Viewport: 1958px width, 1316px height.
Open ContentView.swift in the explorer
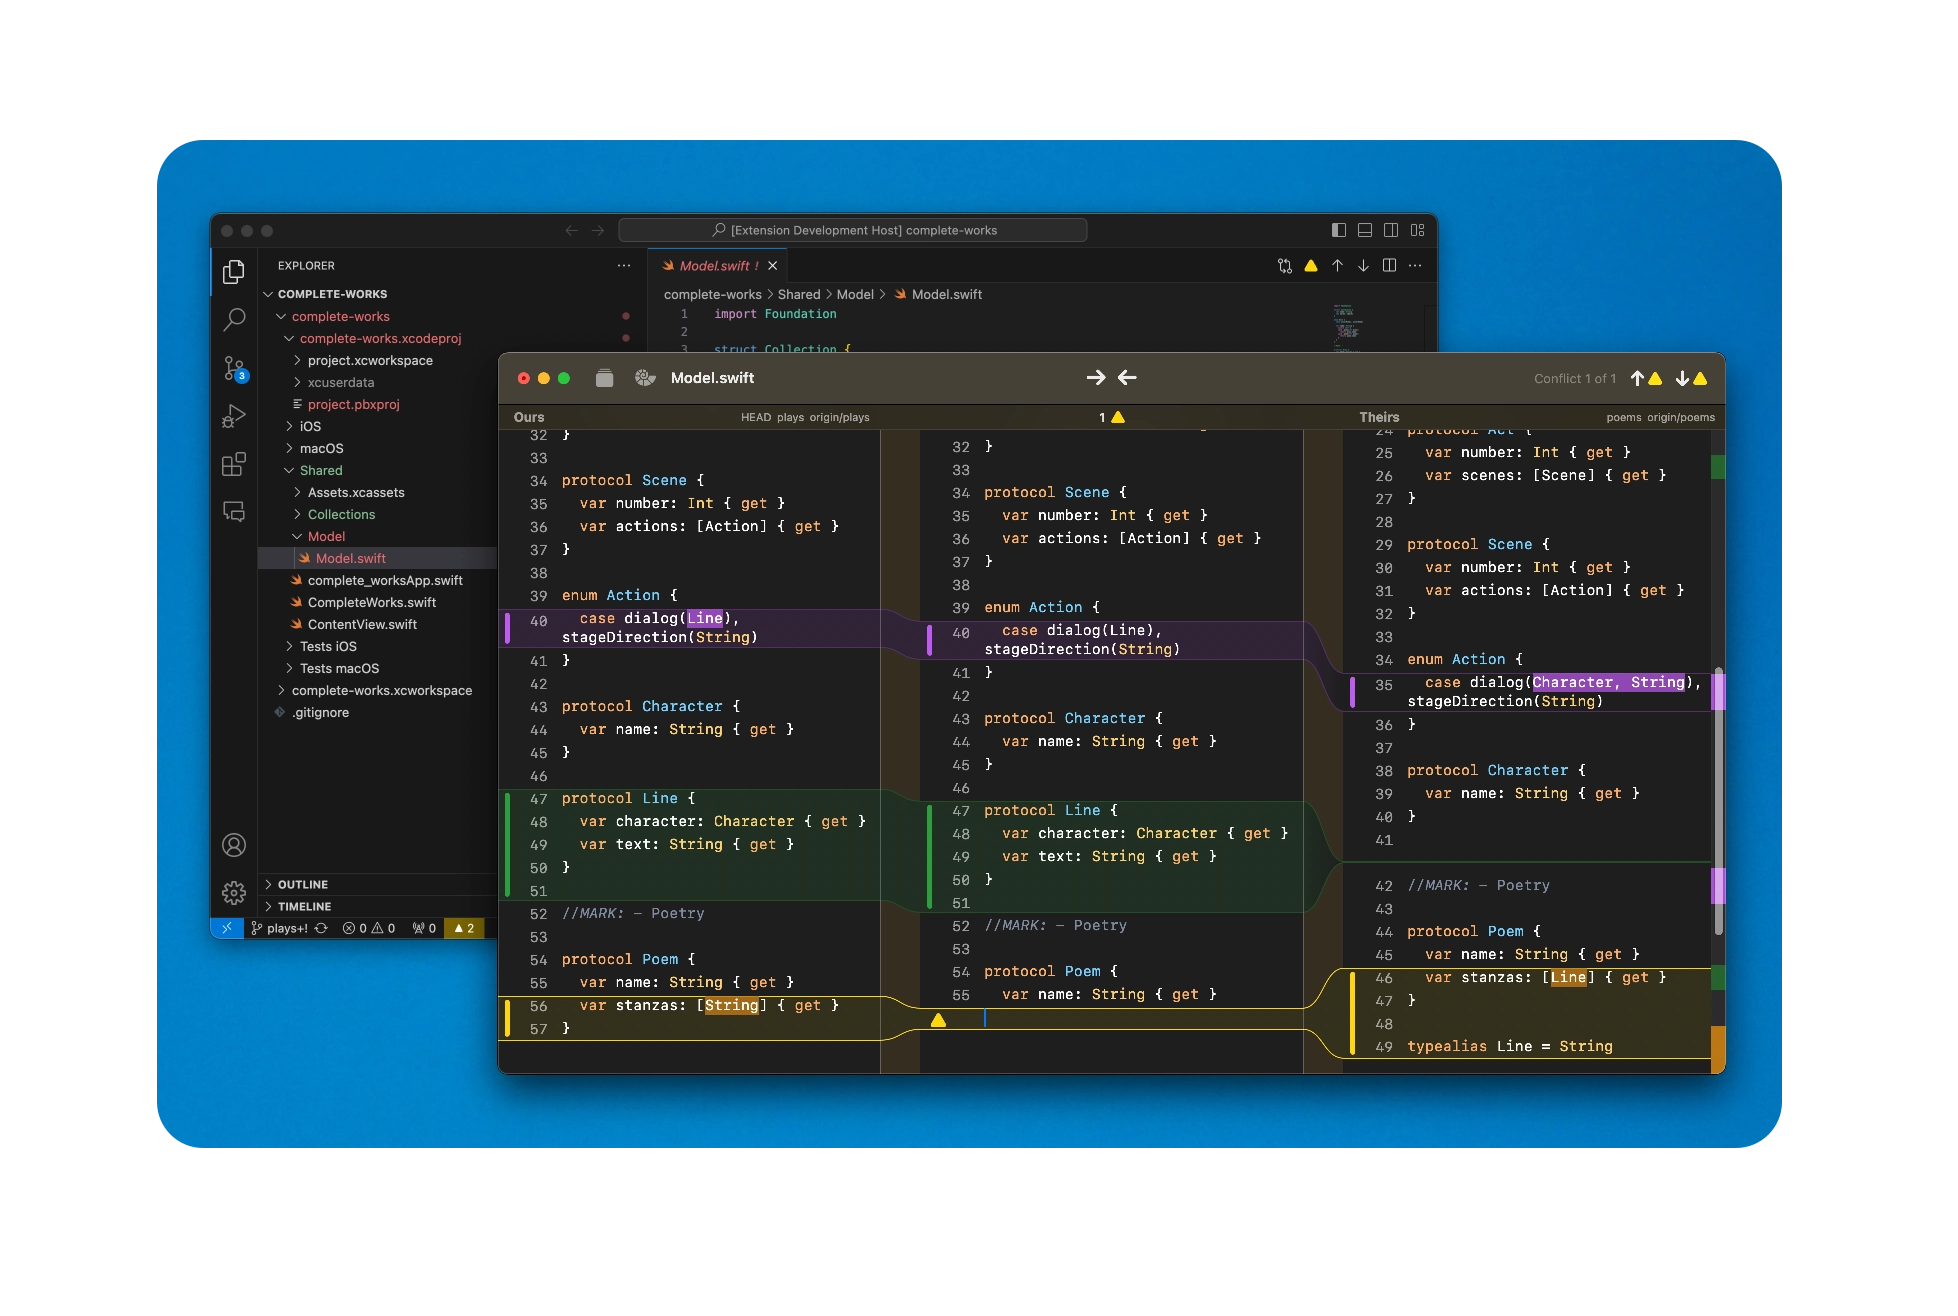click(x=362, y=624)
